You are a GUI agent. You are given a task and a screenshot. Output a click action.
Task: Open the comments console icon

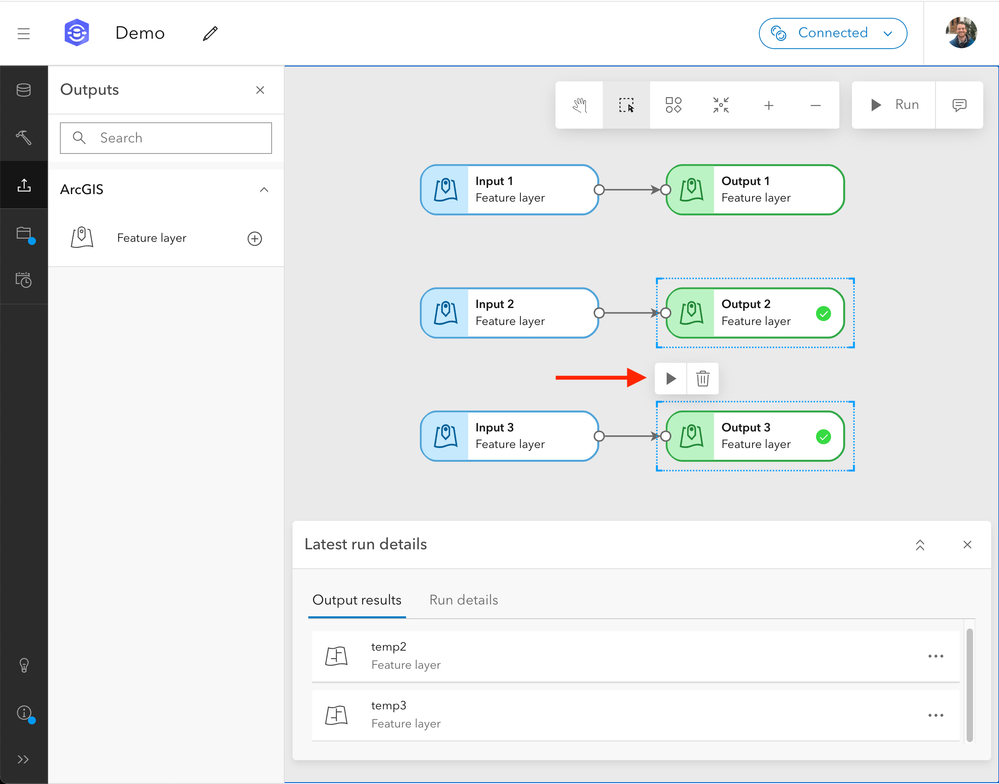(x=959, y=105)
